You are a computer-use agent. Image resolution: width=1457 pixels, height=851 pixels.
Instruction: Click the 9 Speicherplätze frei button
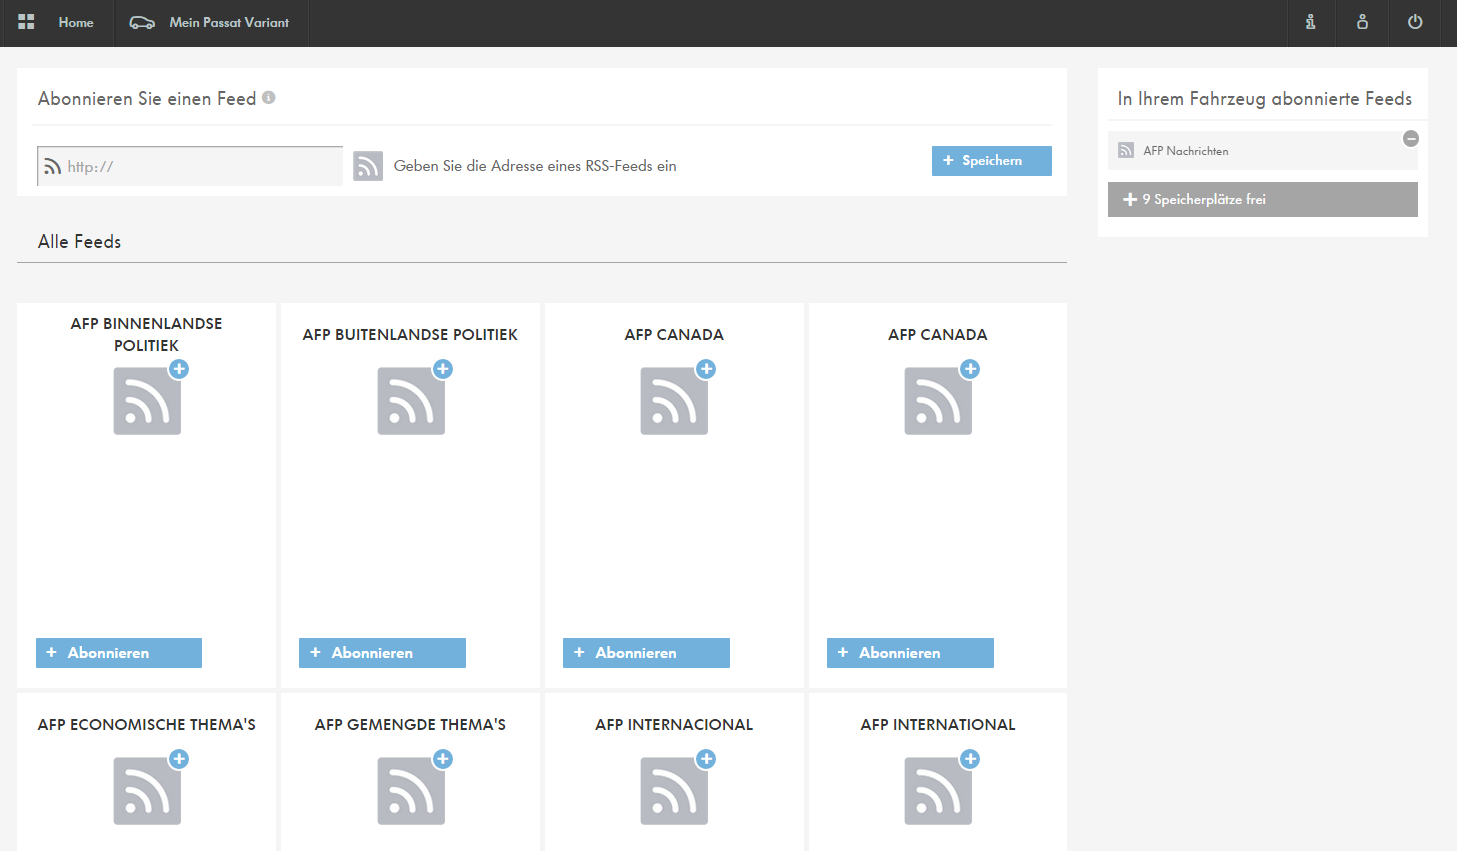[1262, 199]
